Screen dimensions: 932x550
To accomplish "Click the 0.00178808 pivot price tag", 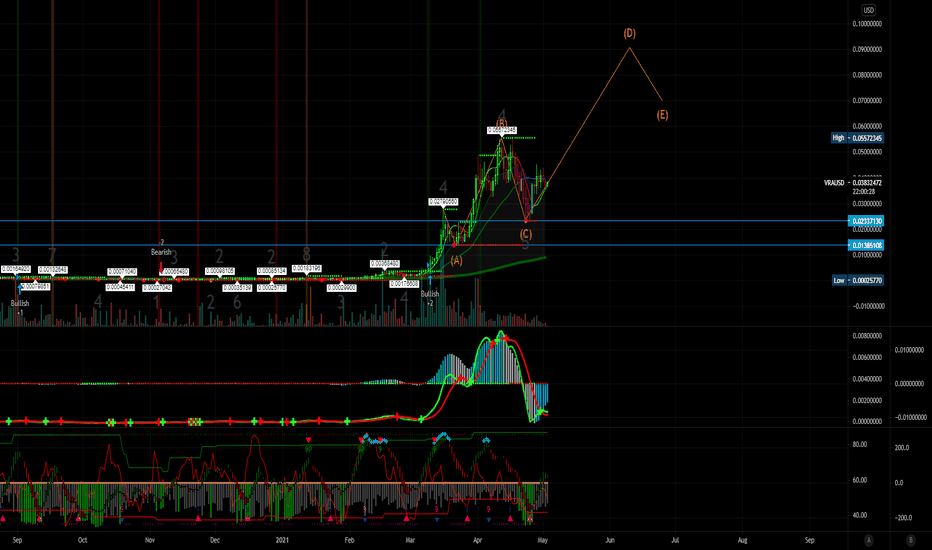I will (404, 284).
